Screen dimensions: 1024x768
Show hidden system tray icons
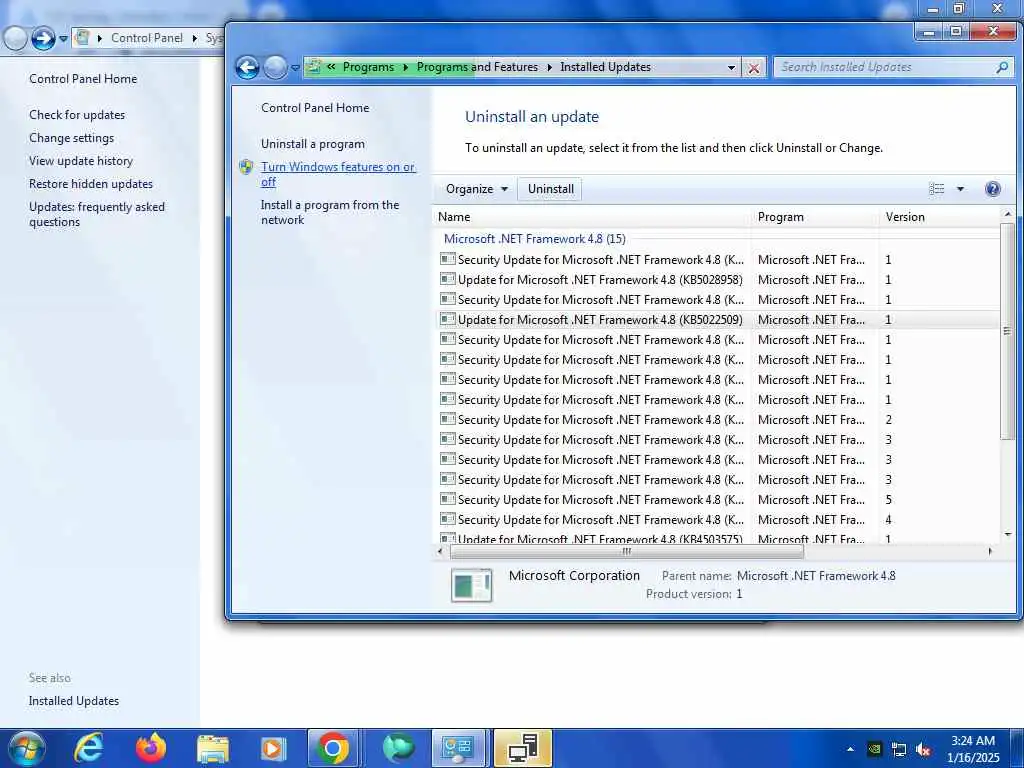(850, 749)
